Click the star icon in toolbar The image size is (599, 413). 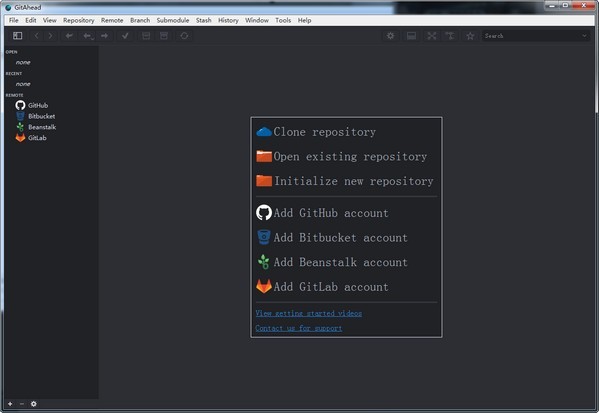pyautogui.click(x=470, y=36)
